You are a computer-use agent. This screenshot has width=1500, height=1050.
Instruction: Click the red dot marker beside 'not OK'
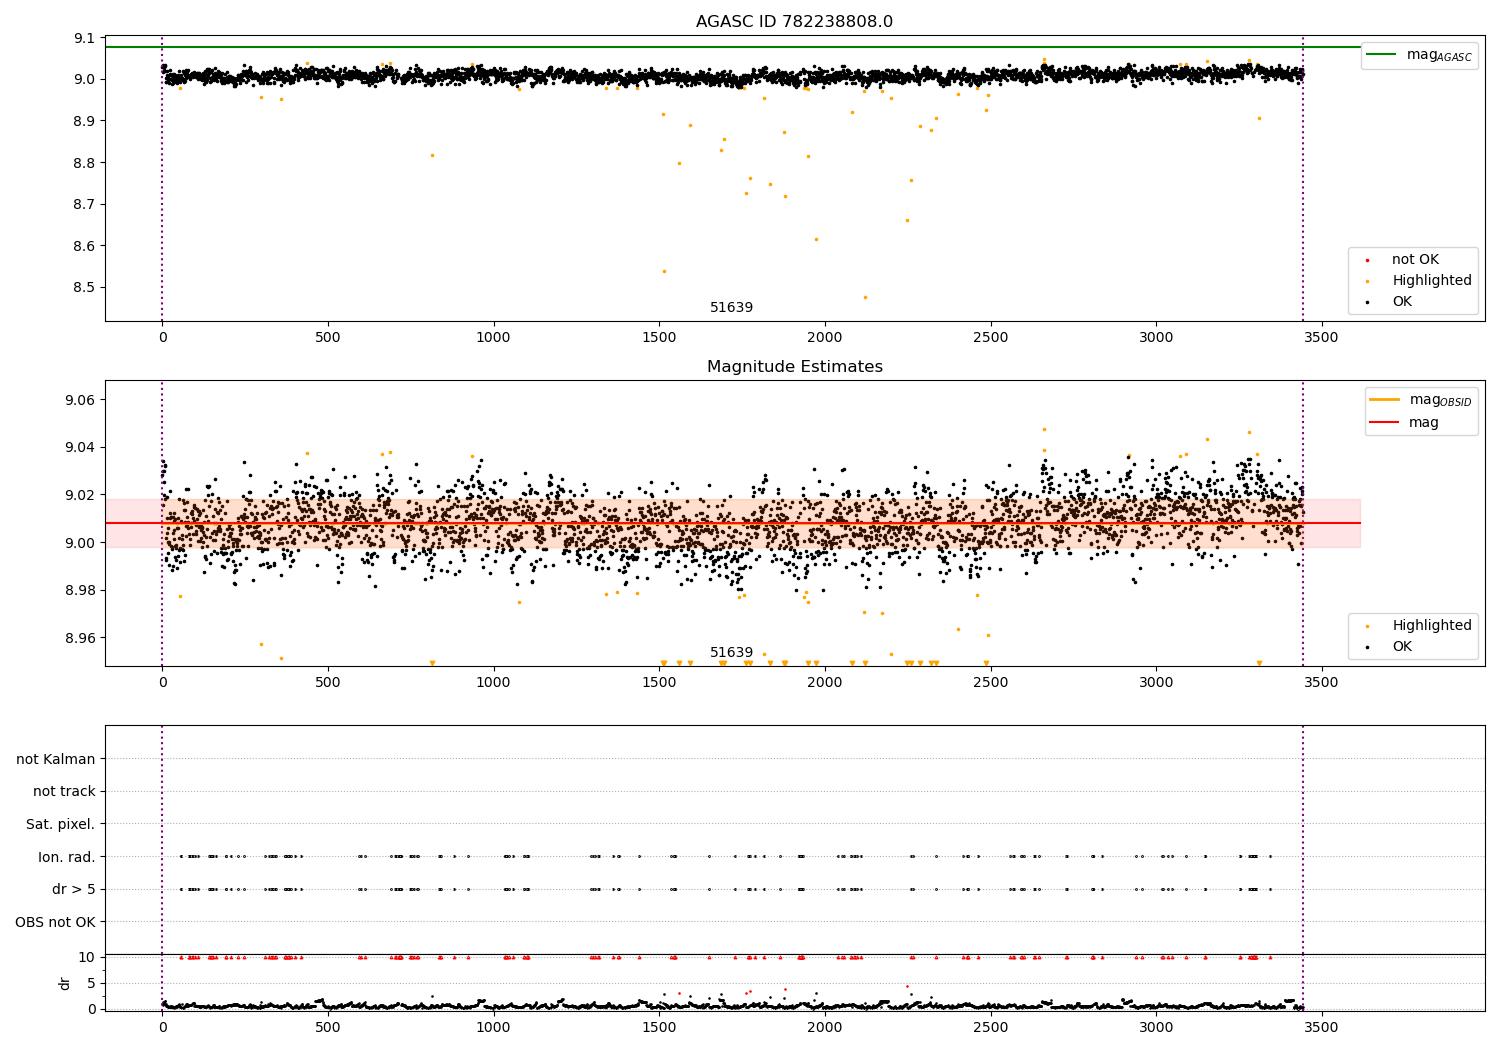[1367, 261]
